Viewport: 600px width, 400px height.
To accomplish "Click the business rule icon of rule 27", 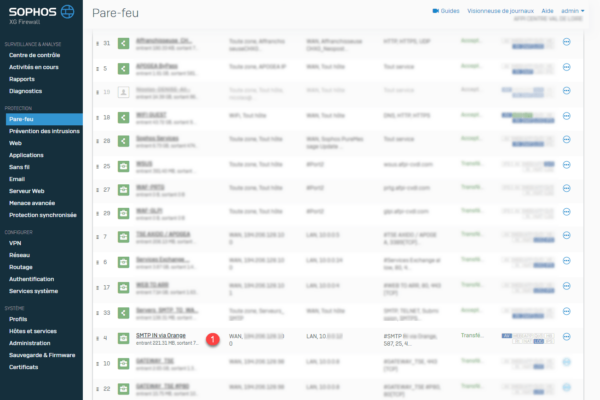I will pyautogui.click(x=123, y=190).
